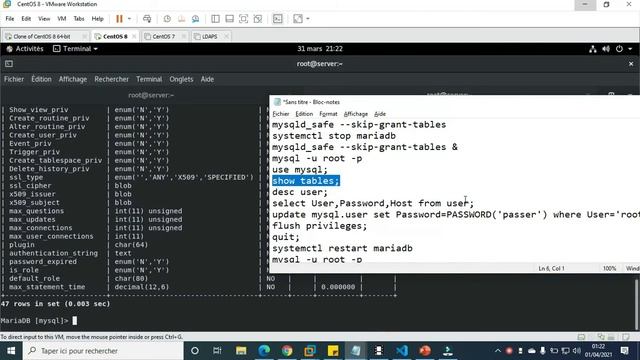Image resolution: width=640 pixels, height=360 pixels.
Task: Click the Send Ctrl+Alt+Del icon in VMware toolbar
Action: [147, 19]
